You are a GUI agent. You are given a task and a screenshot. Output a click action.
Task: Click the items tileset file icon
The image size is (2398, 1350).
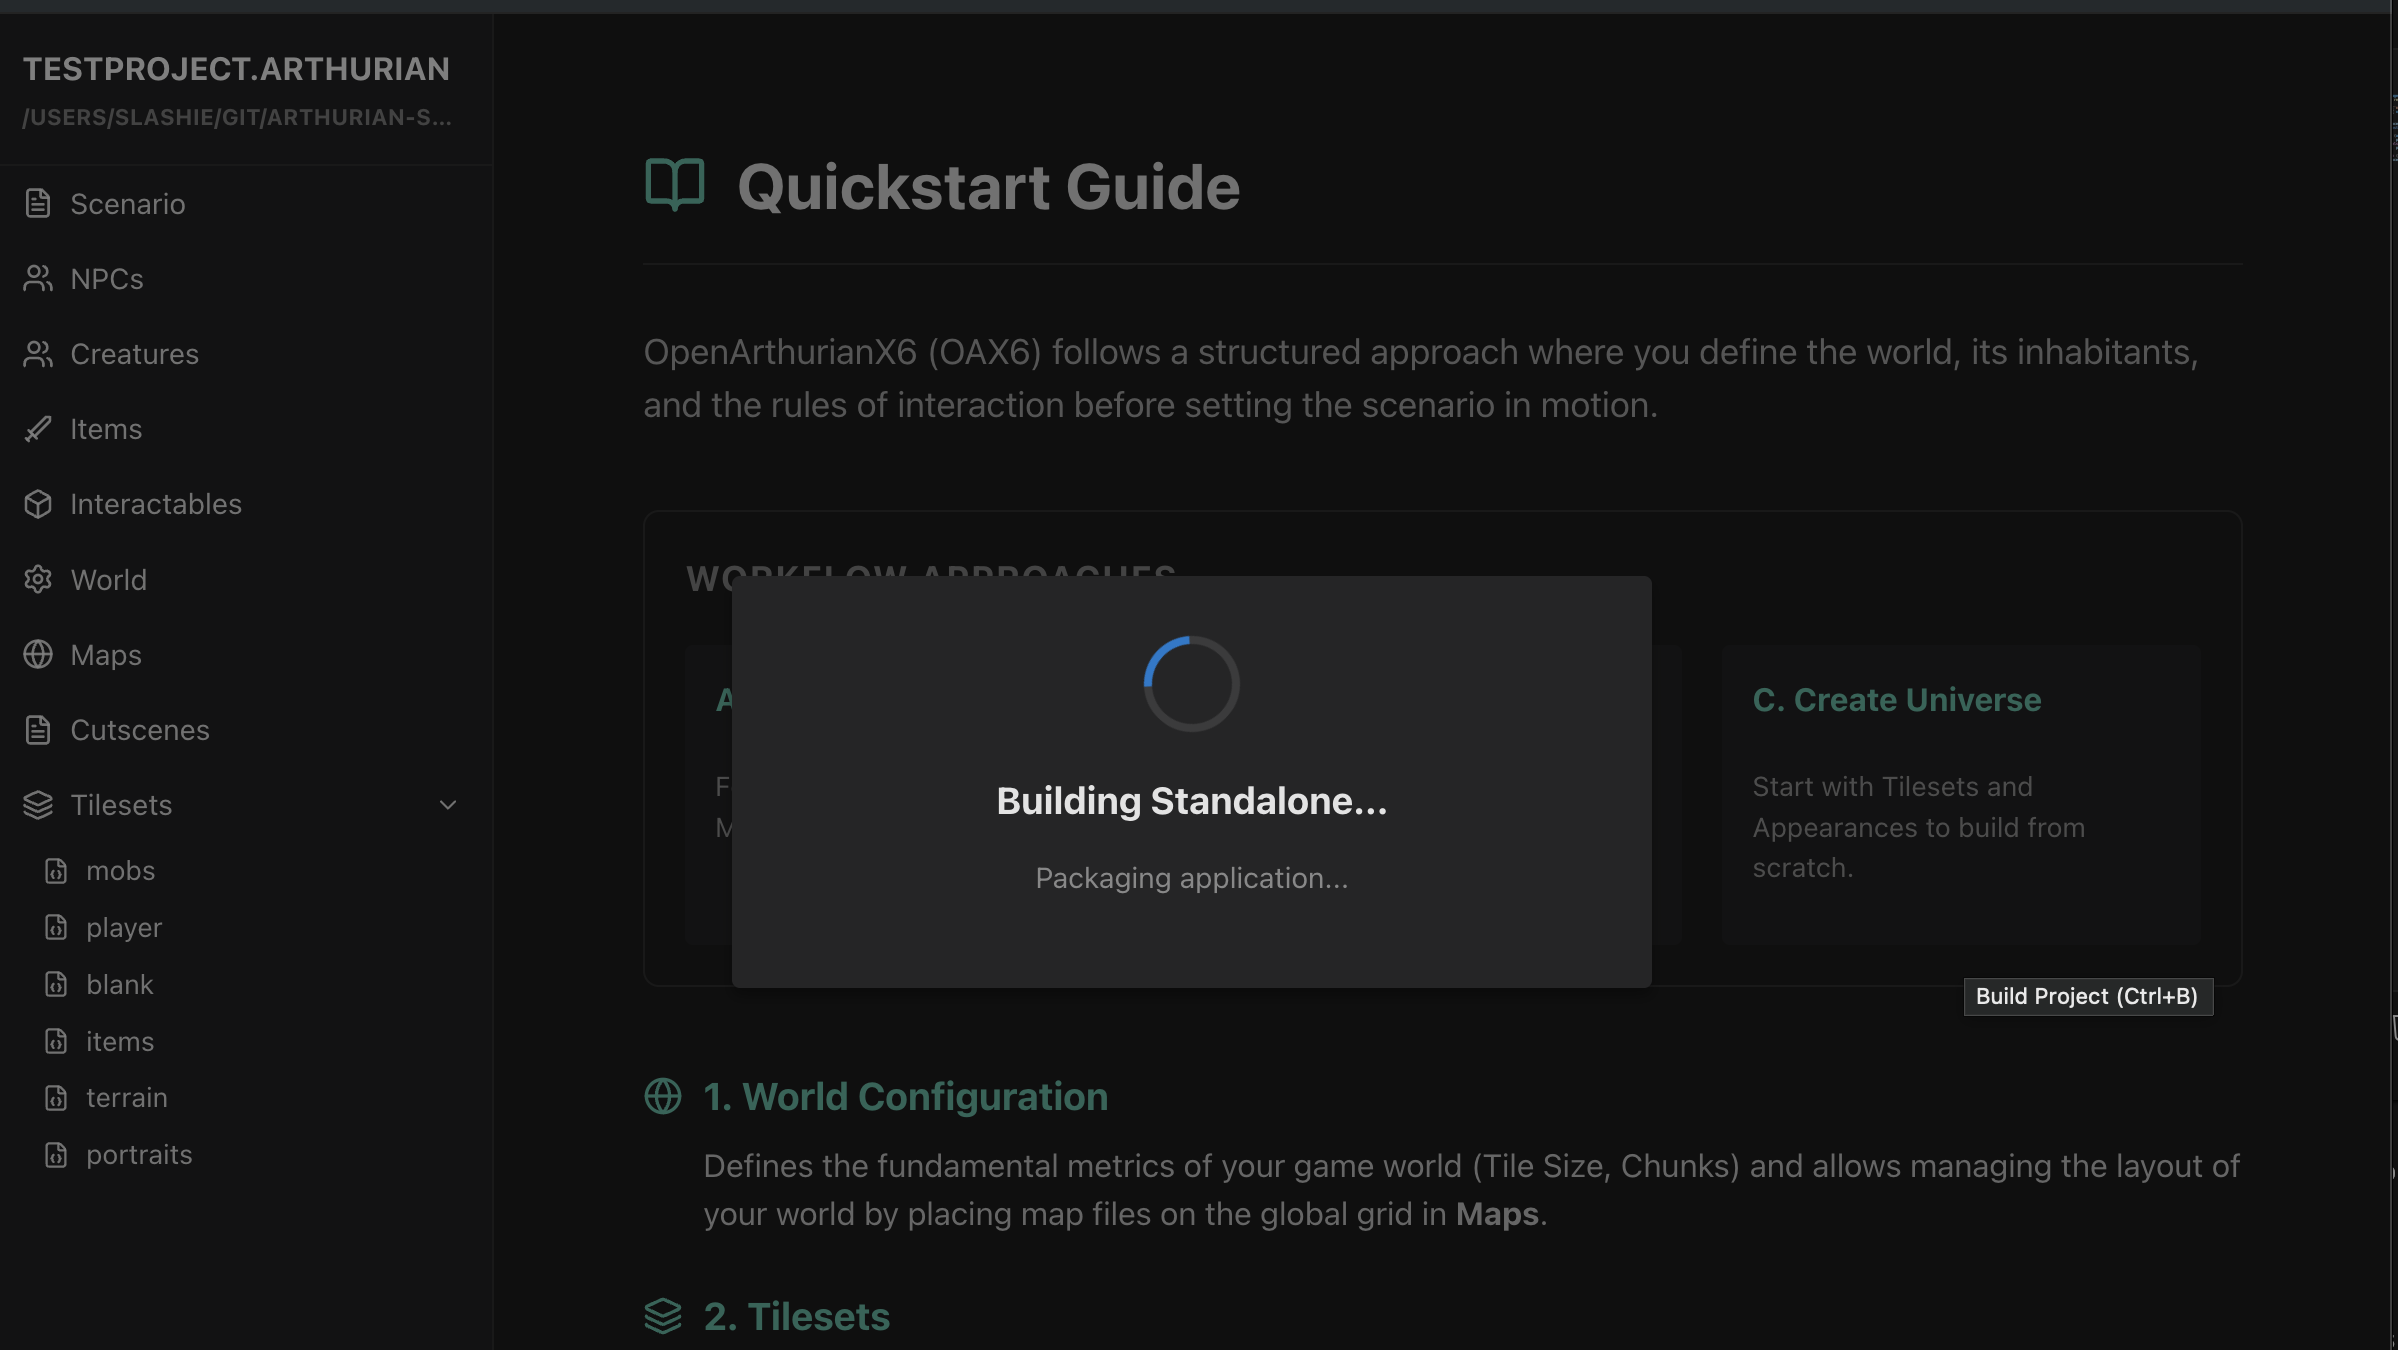[x=56, y=1042]
